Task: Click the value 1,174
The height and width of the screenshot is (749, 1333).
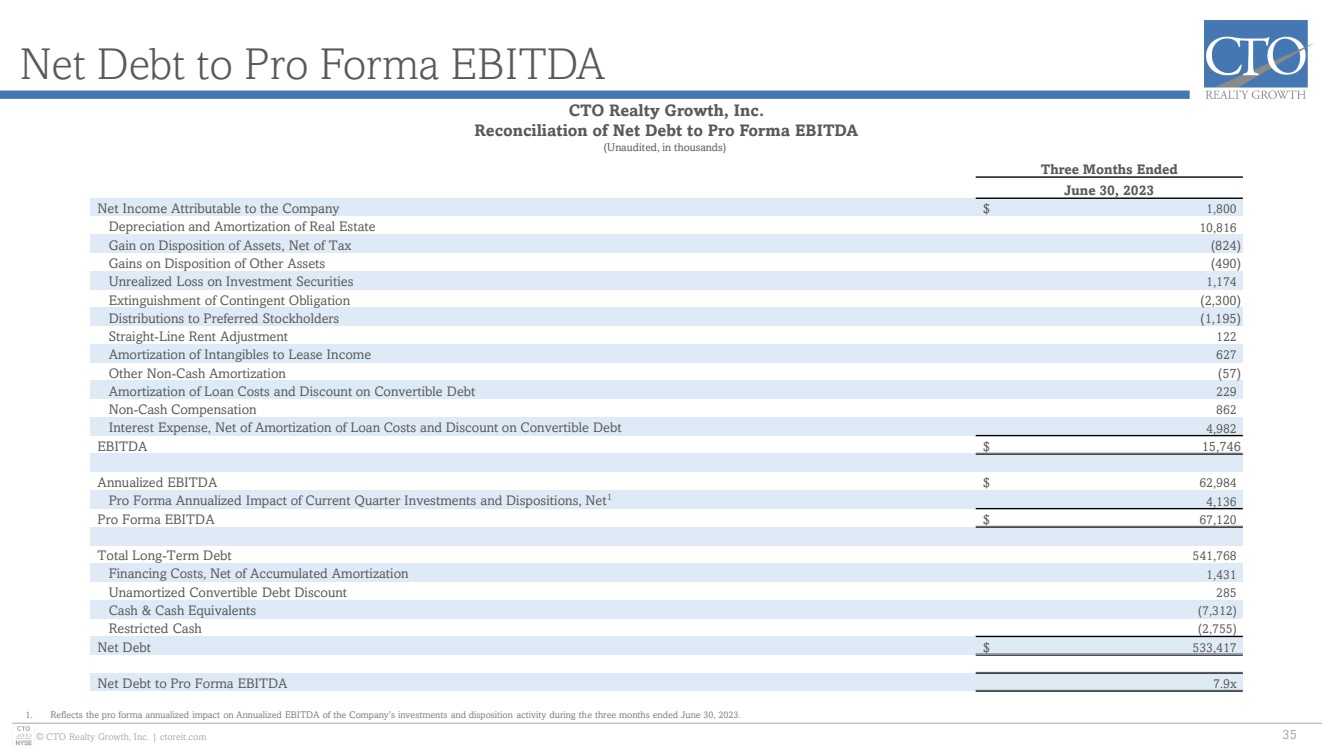Action: coord(1221,282)
